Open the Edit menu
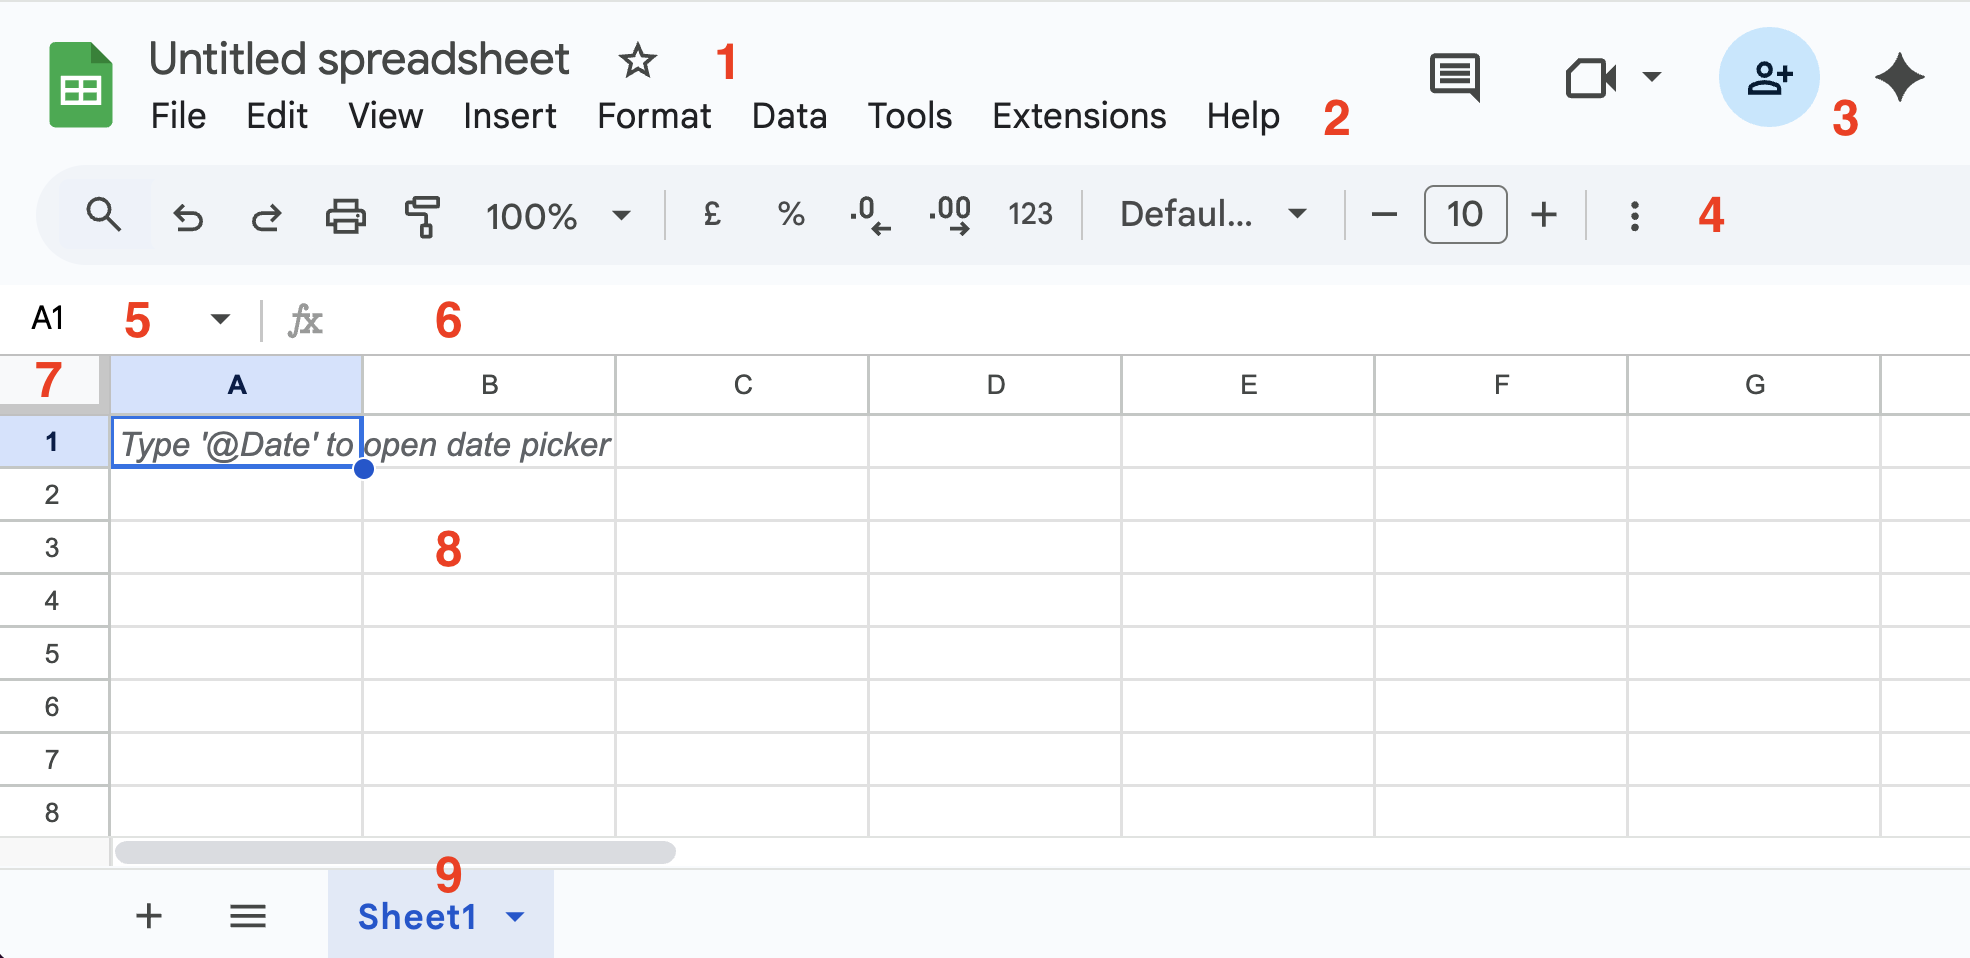 [277, 116]
